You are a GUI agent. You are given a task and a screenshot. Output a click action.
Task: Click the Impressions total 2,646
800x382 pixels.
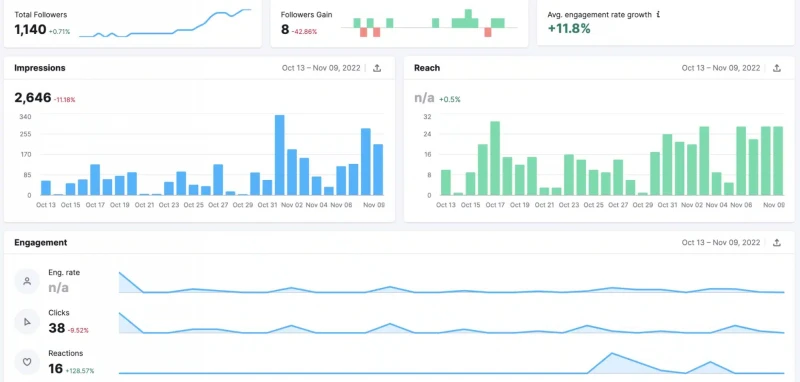tap(33, 97)
